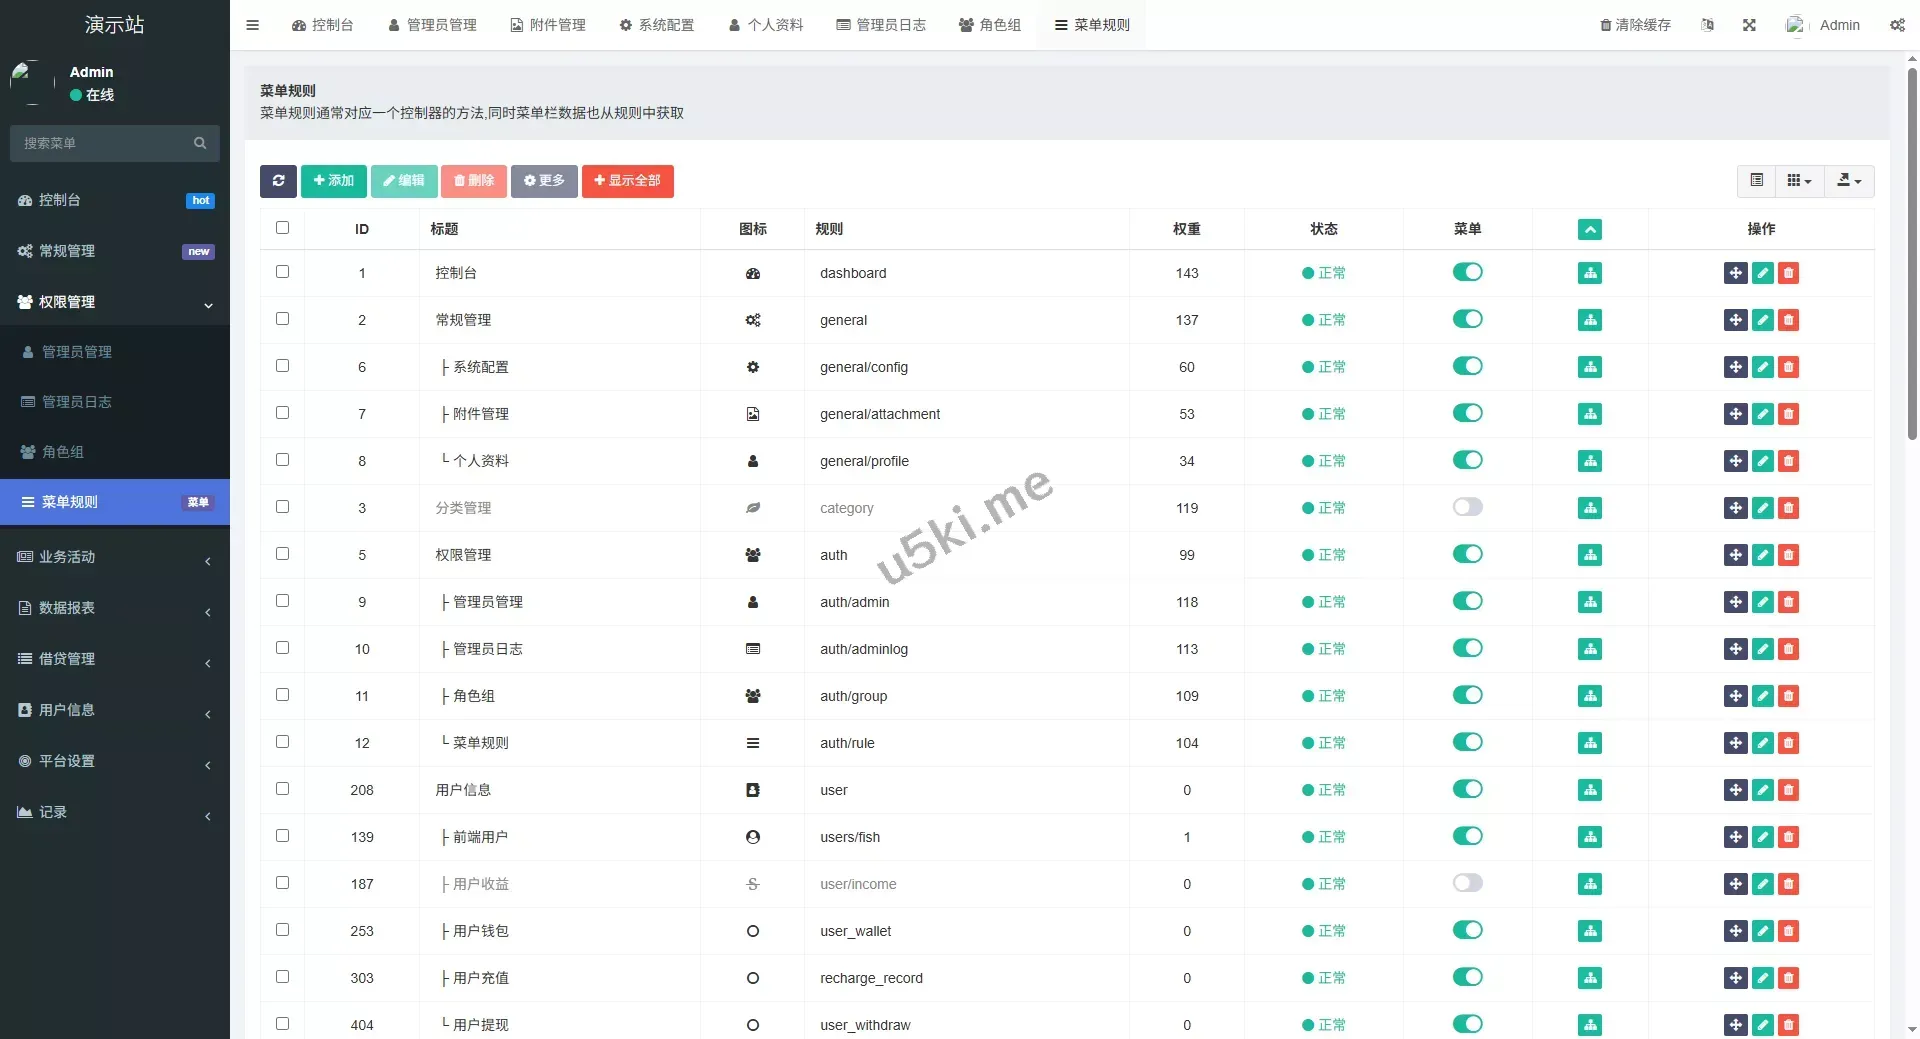1920x1039 pixels.
Task: Check the checkbox for the auth/group row
Action: click(x=282, y=695)
